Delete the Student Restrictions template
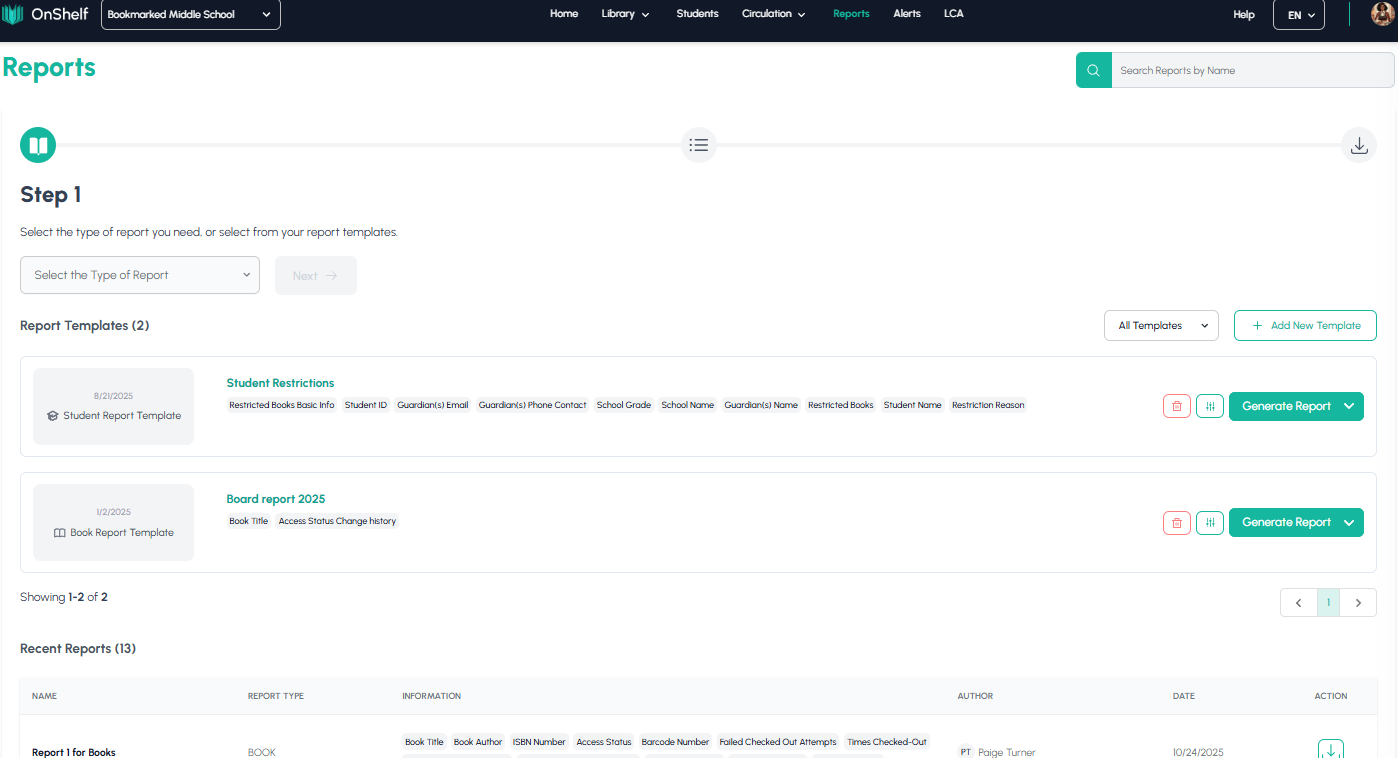1398x758 pixels. 1177,406
